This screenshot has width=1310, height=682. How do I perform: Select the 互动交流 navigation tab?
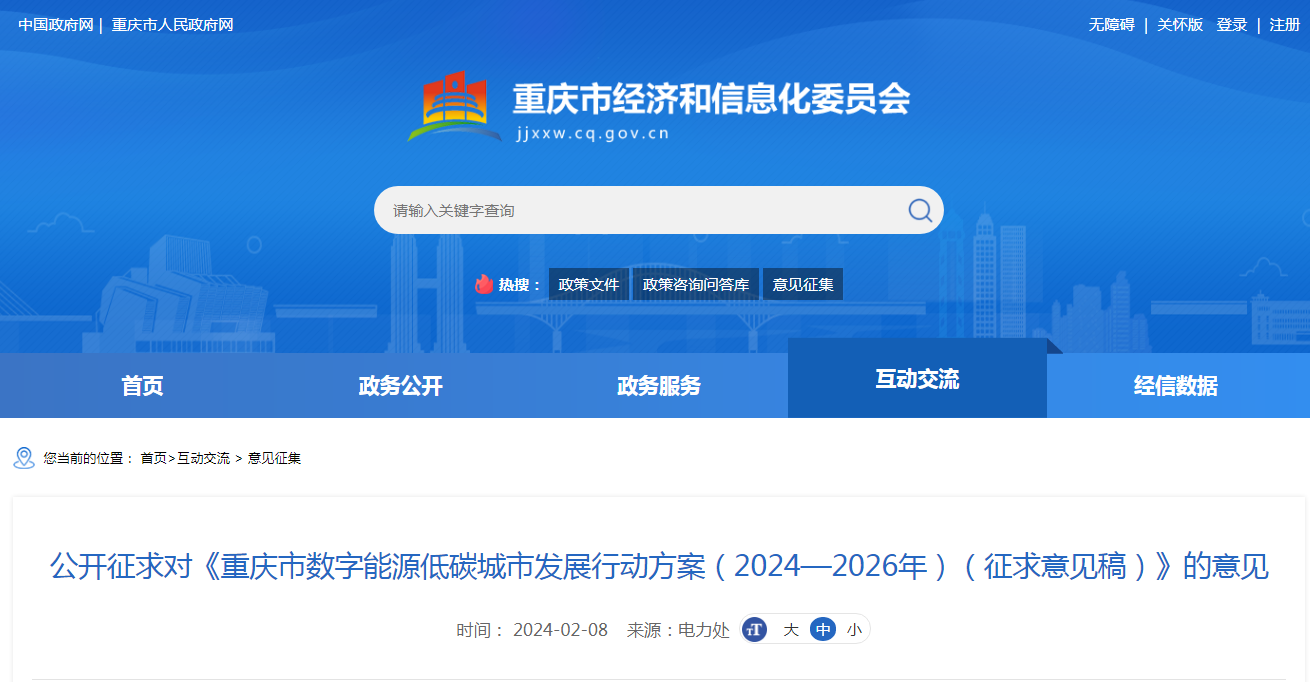[x=917, y=379]
